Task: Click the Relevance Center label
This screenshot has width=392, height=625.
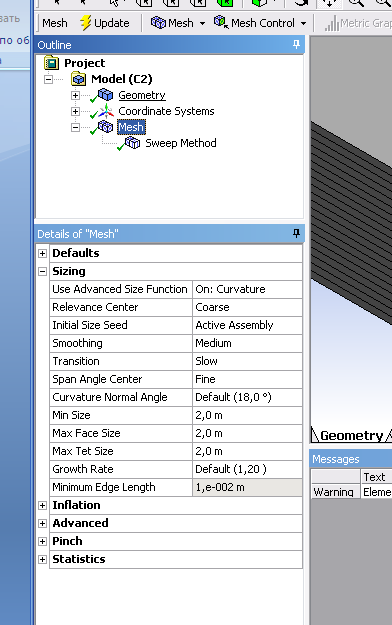Action: click(x=95, y=307)
